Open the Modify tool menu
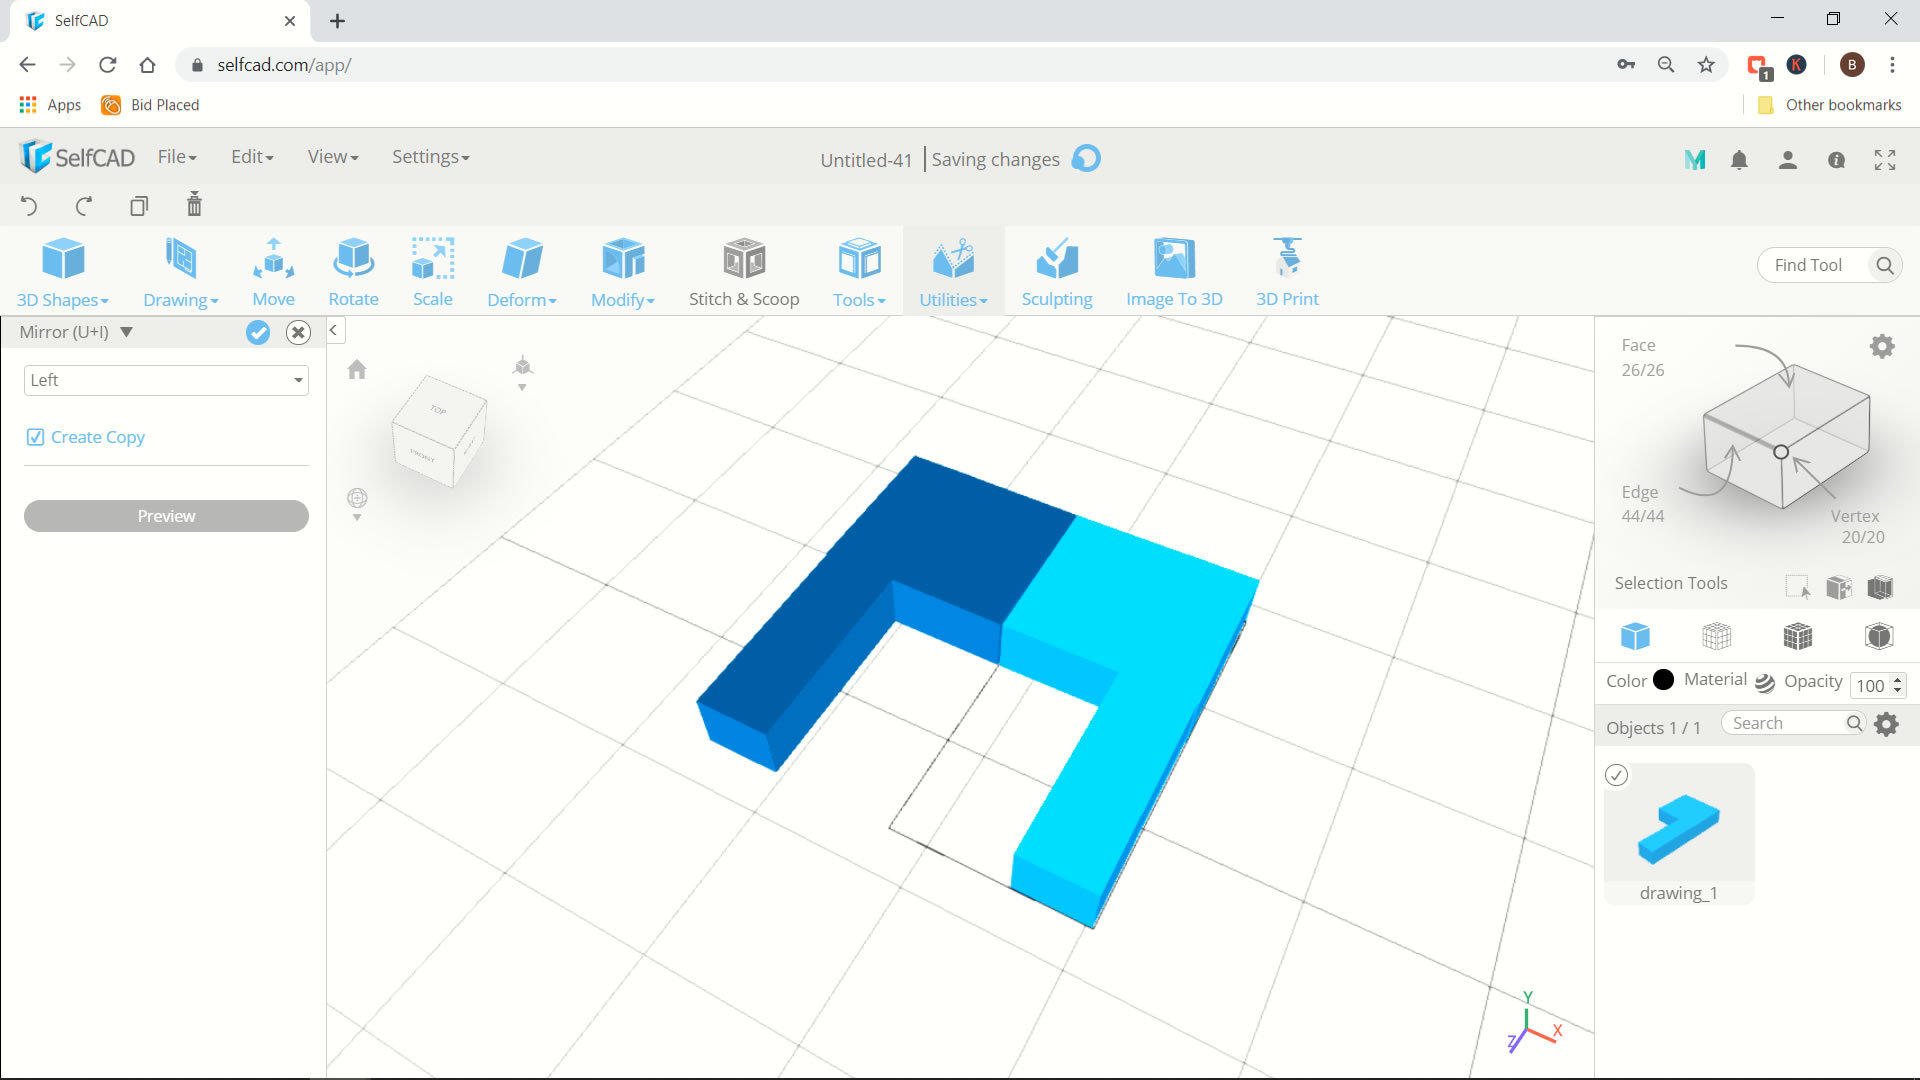 623,272
